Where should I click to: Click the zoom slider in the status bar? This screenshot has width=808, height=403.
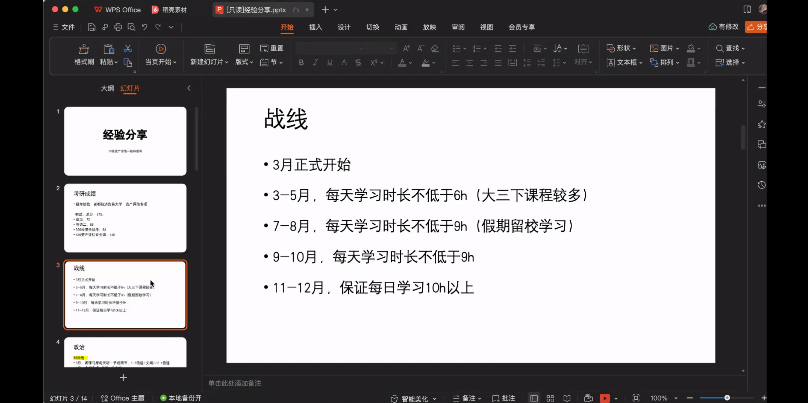click(x=728, y=397)
